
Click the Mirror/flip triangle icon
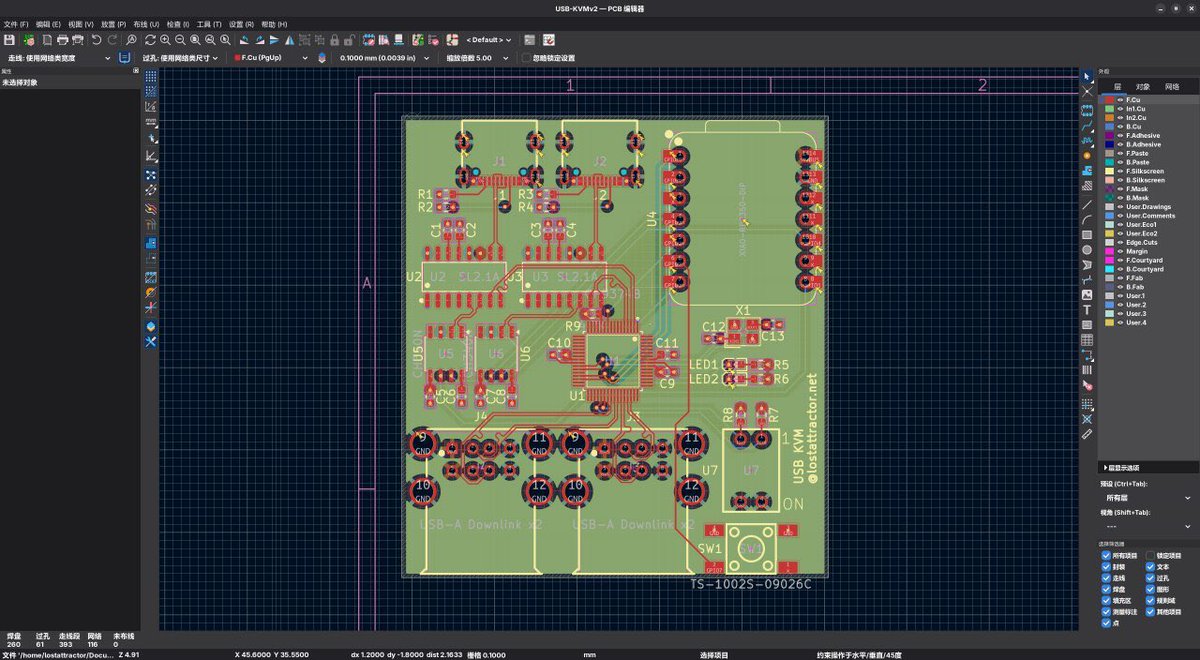pyautogui.click(x=289, y=40)
